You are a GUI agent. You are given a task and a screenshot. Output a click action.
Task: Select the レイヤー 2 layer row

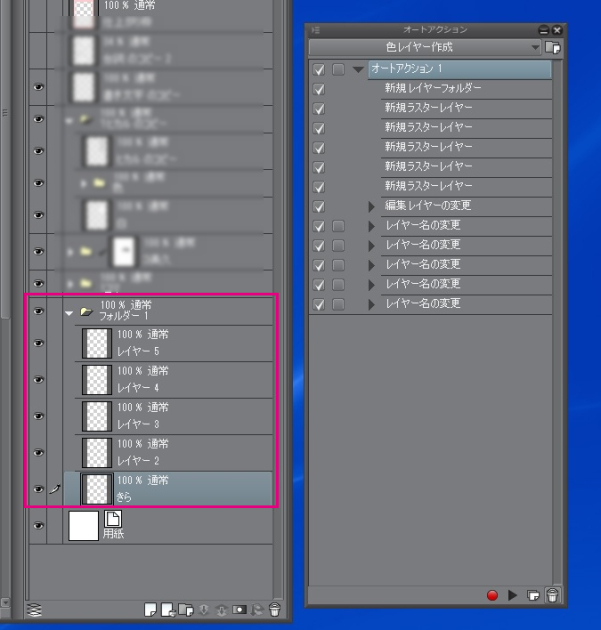[174, 453]
